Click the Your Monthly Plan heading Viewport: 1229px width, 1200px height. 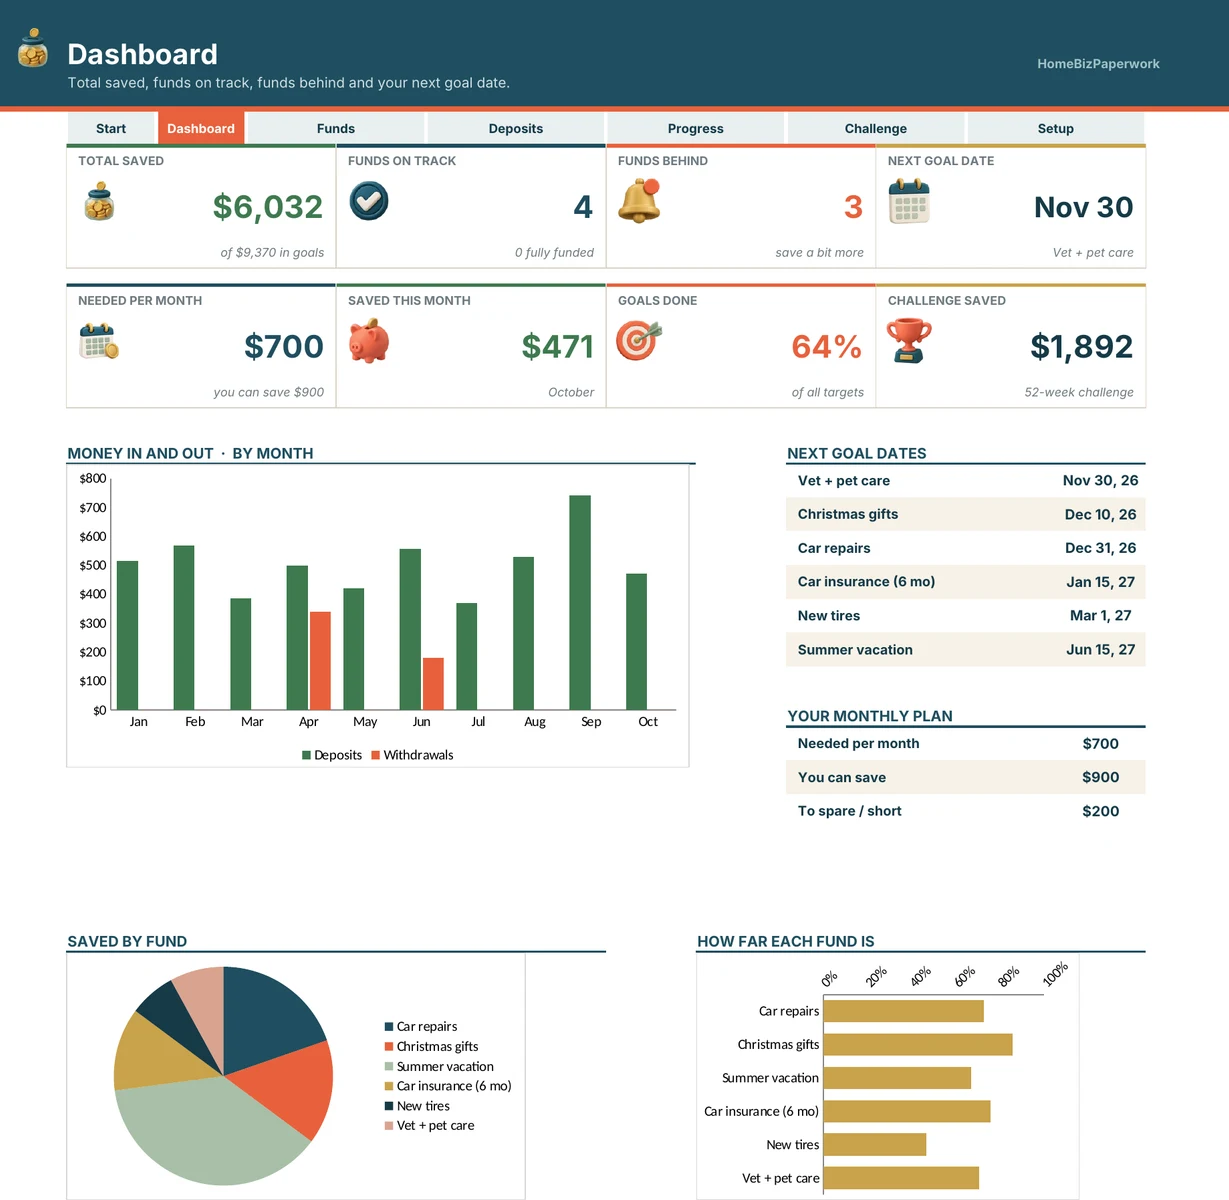pos(870,716)
